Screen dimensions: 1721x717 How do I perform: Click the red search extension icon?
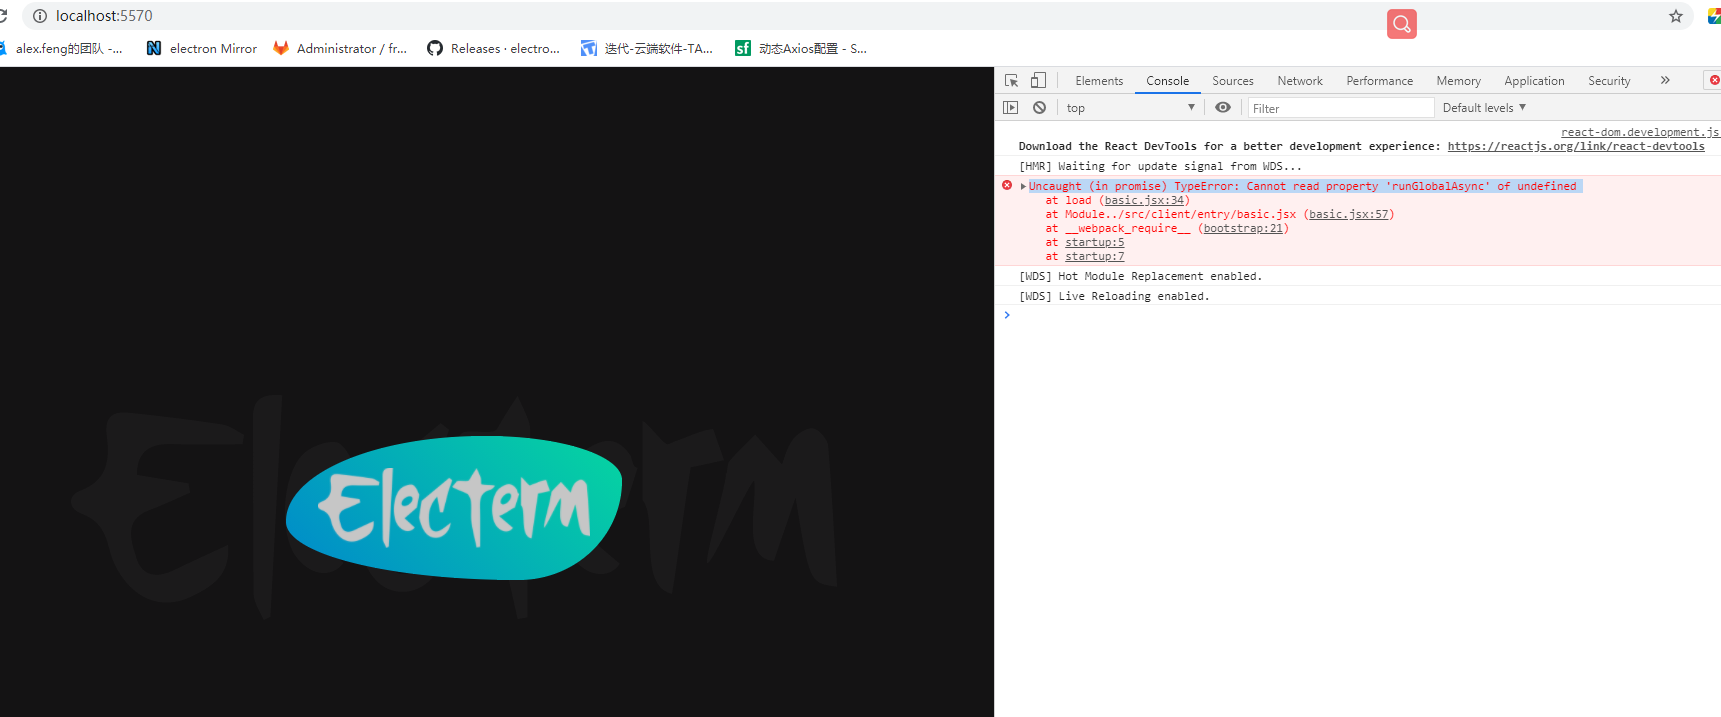[1402, 24]
